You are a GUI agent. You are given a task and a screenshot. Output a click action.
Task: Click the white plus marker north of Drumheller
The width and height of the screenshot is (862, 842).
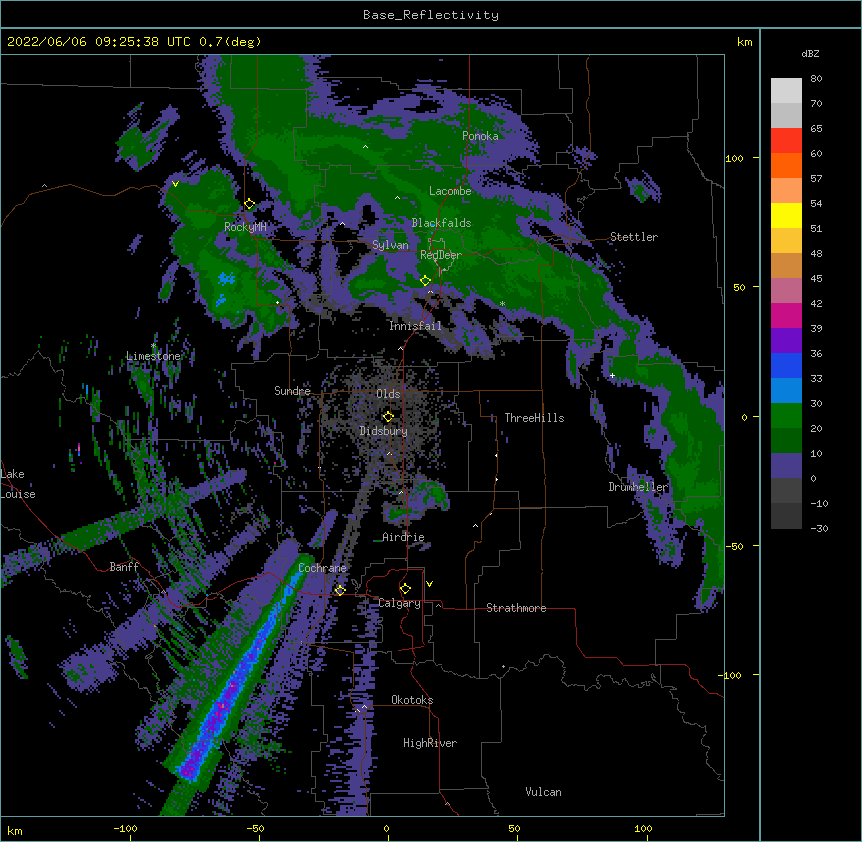coord(612,375)
